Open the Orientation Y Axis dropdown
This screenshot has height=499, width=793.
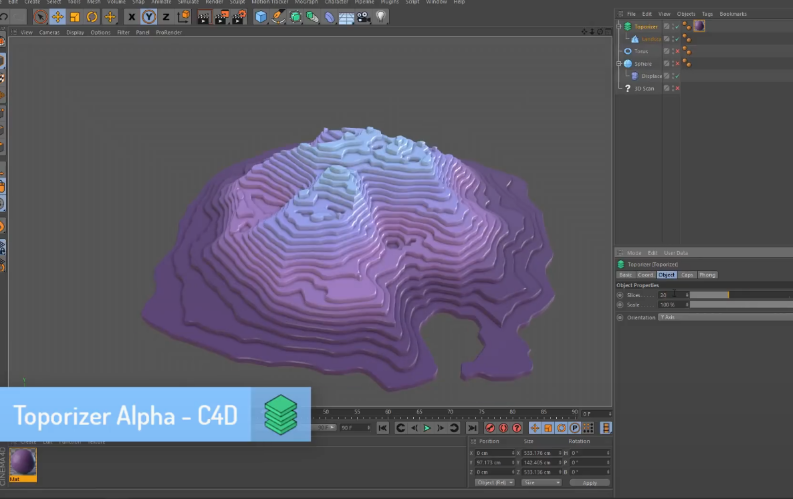722,317
